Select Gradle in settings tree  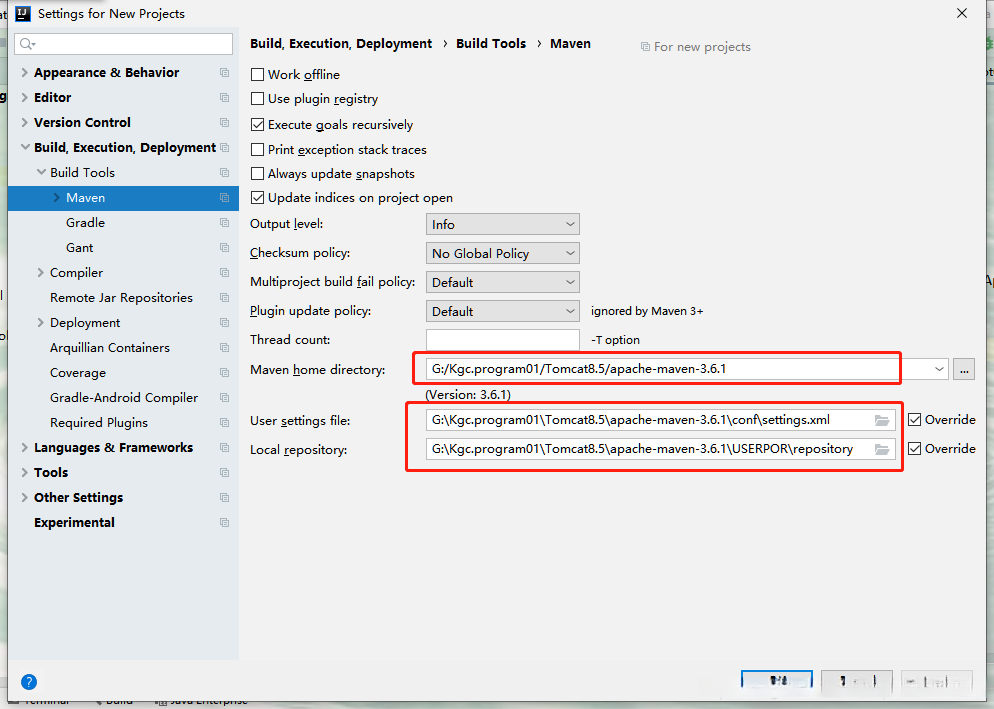coord(86,223)
